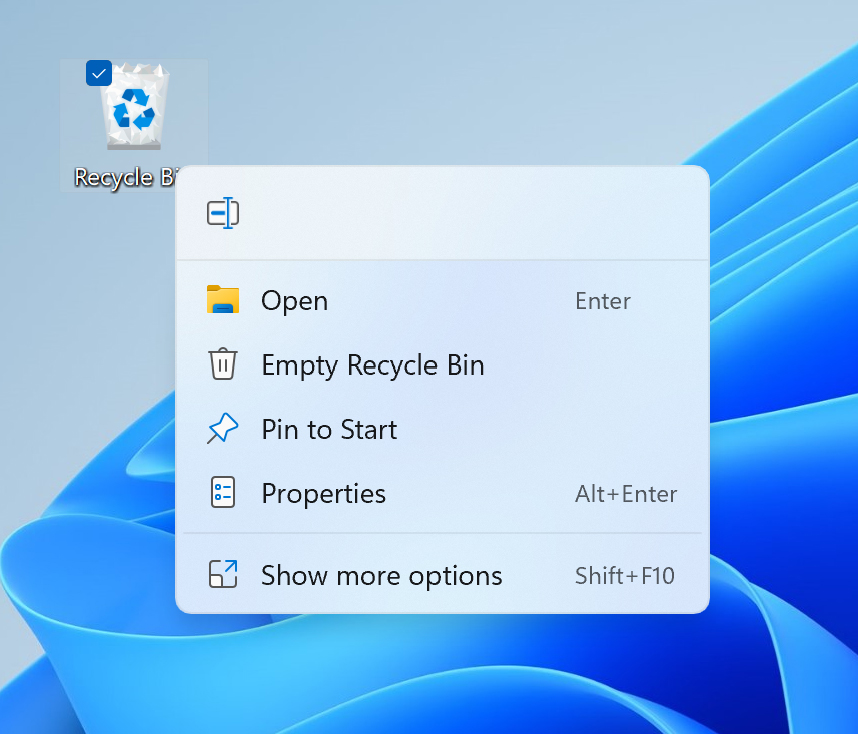858x734 pixels.
Task: Select Empty Recycle Bin from the menu
Action: pos(372,364)
